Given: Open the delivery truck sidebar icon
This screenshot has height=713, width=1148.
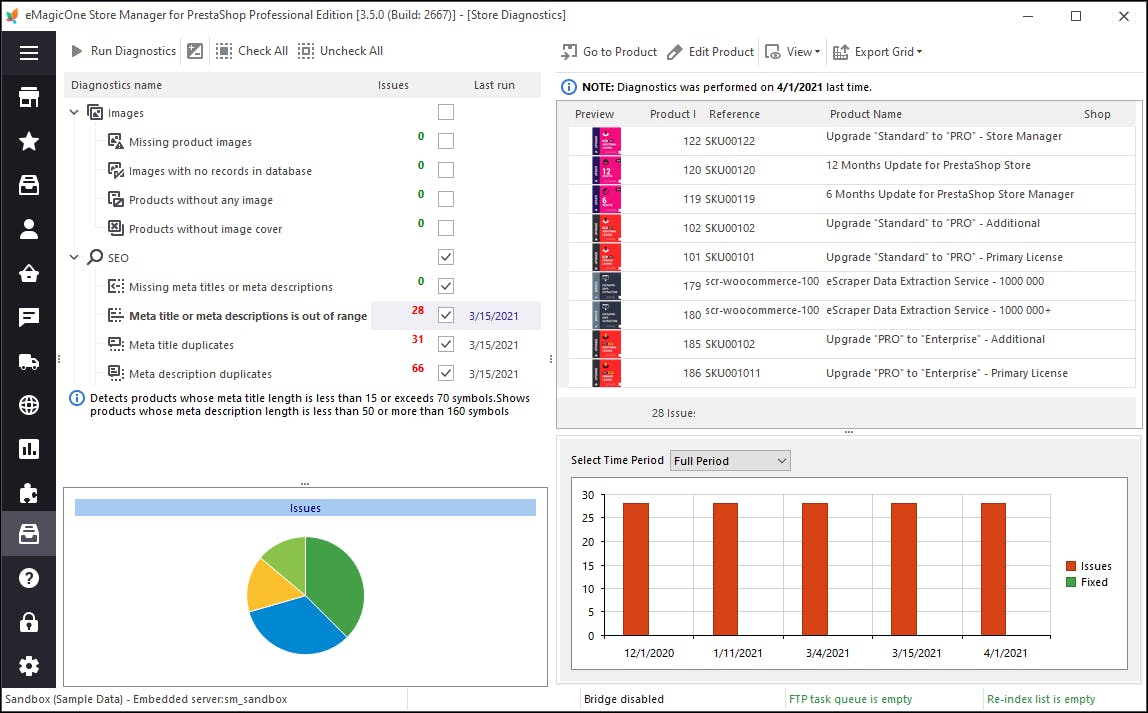Looking at the screenshot, I should [29, 361].
